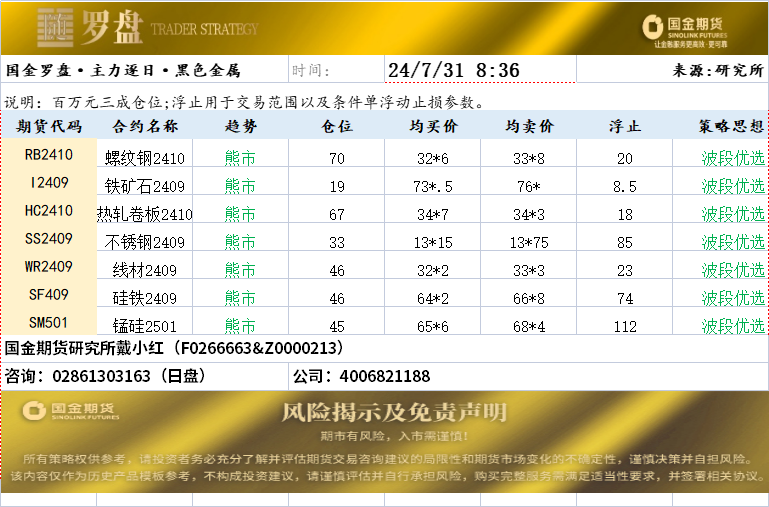This screenshot has height=507, width=769.
Task: Click the 硅铁2409 contract name
Action: pyautogui.click(x=145, y=298)
